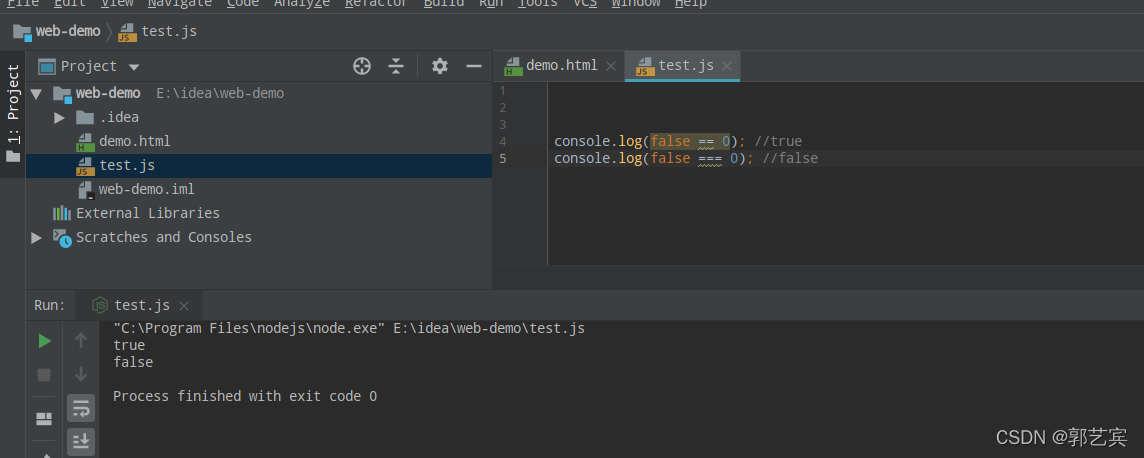Collapse the web-demo root folder

pos(36,93)
